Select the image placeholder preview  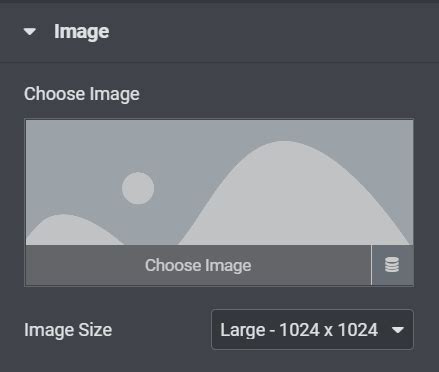(x=220, y=183)
